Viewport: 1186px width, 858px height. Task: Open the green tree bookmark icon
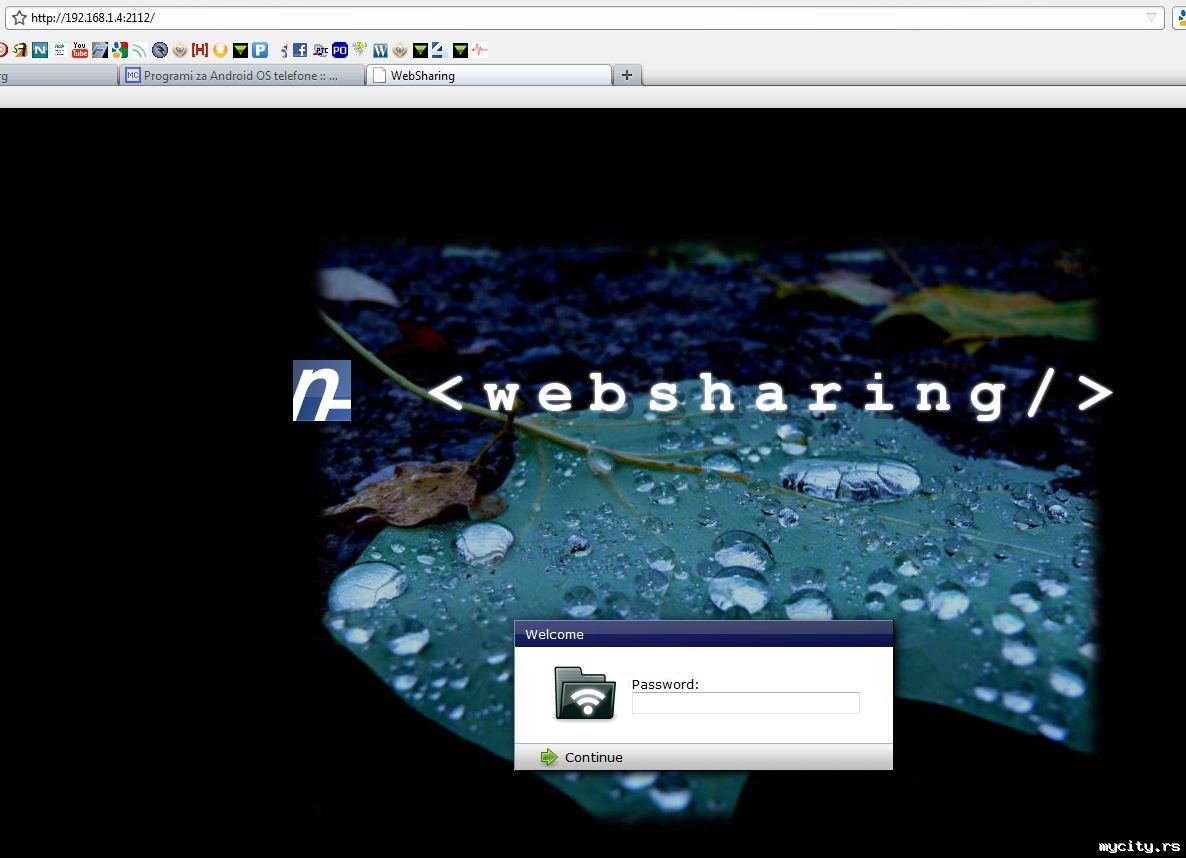[x=360, y=50]
